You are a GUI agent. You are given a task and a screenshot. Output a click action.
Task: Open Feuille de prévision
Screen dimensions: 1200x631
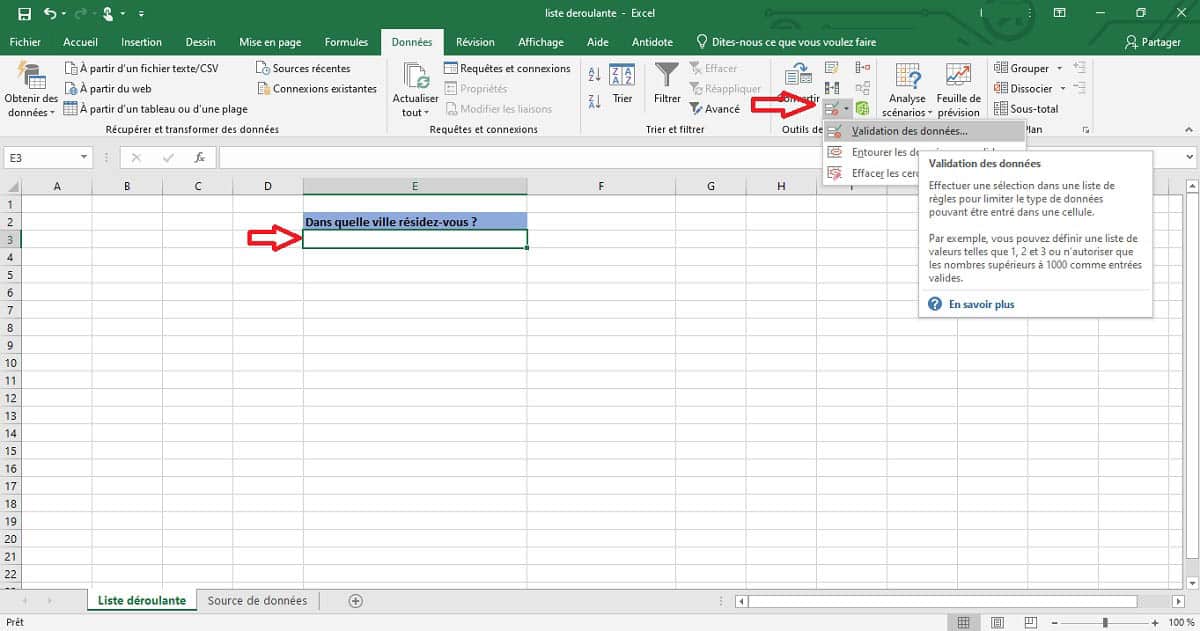(958, 88)
